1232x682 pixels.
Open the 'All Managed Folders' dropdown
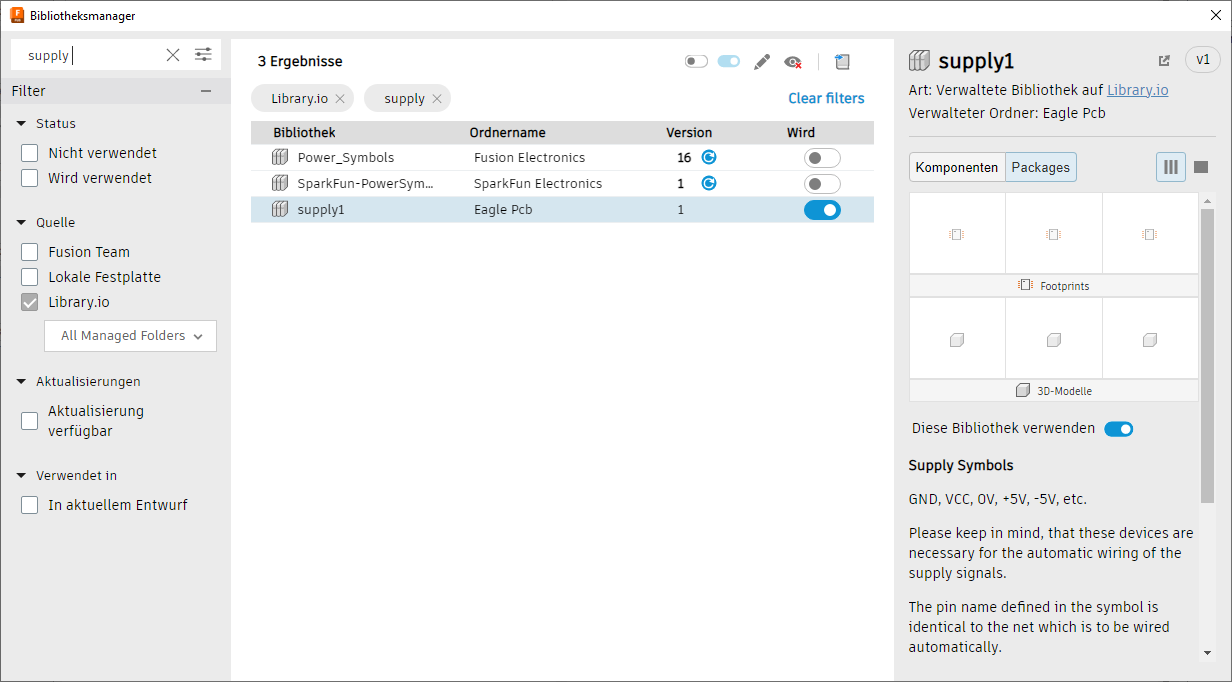(130, 336)
